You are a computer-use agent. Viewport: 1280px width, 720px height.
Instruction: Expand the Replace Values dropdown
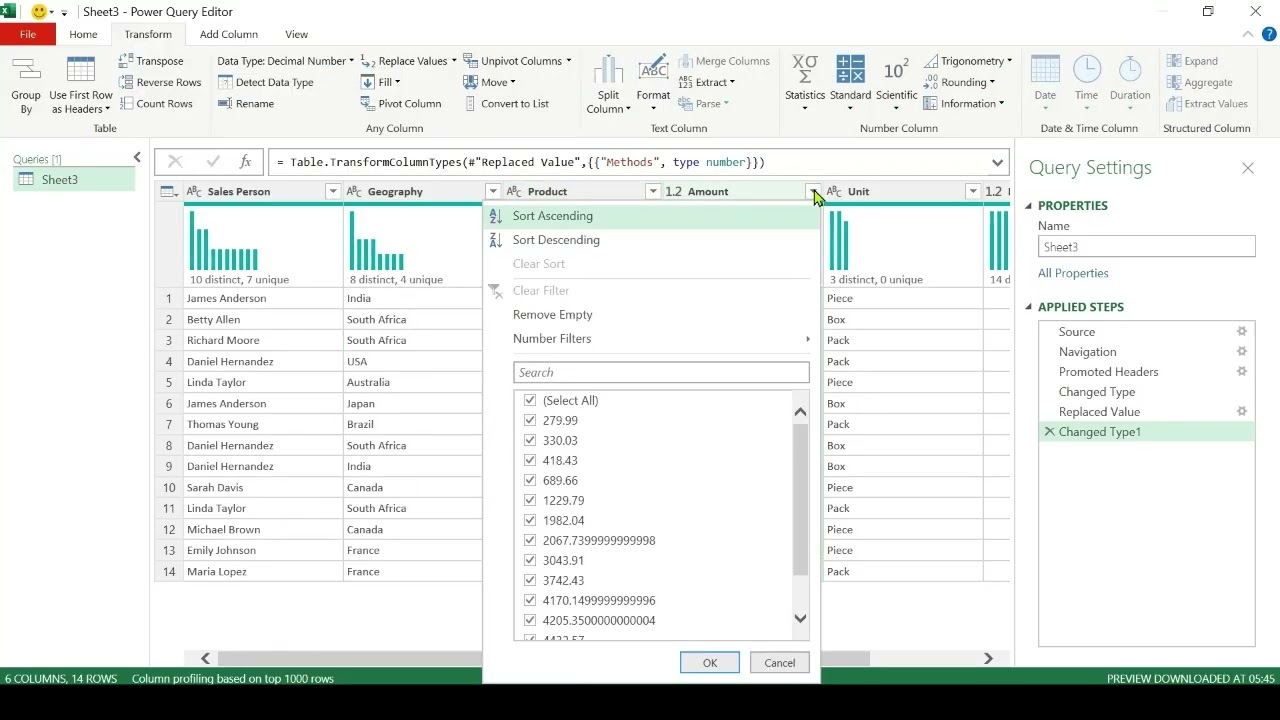coord(454,61)
